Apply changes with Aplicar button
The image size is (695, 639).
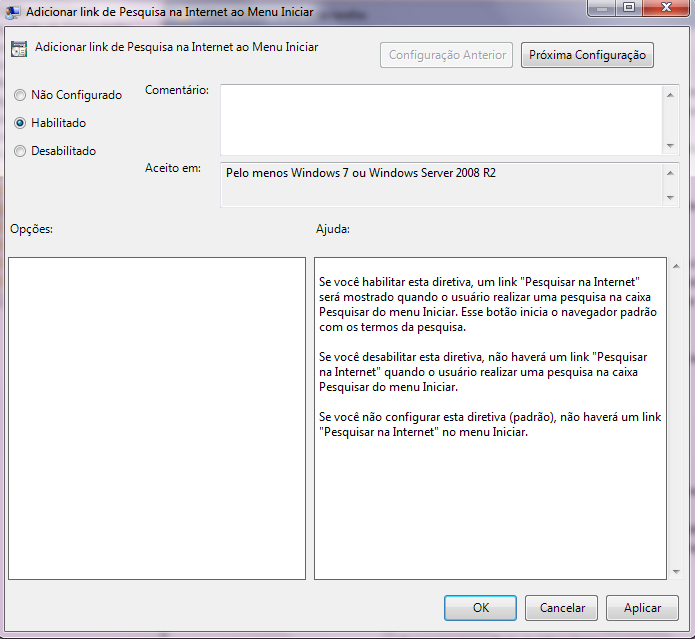642,608
